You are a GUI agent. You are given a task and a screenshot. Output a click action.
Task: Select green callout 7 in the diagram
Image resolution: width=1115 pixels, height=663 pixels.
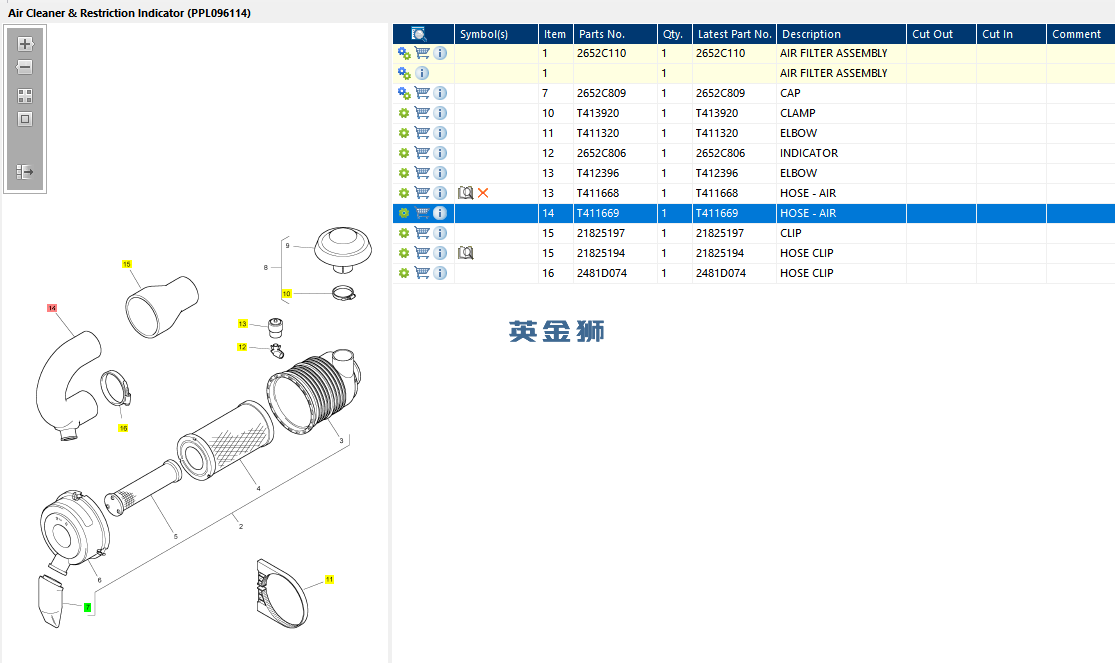87,608
